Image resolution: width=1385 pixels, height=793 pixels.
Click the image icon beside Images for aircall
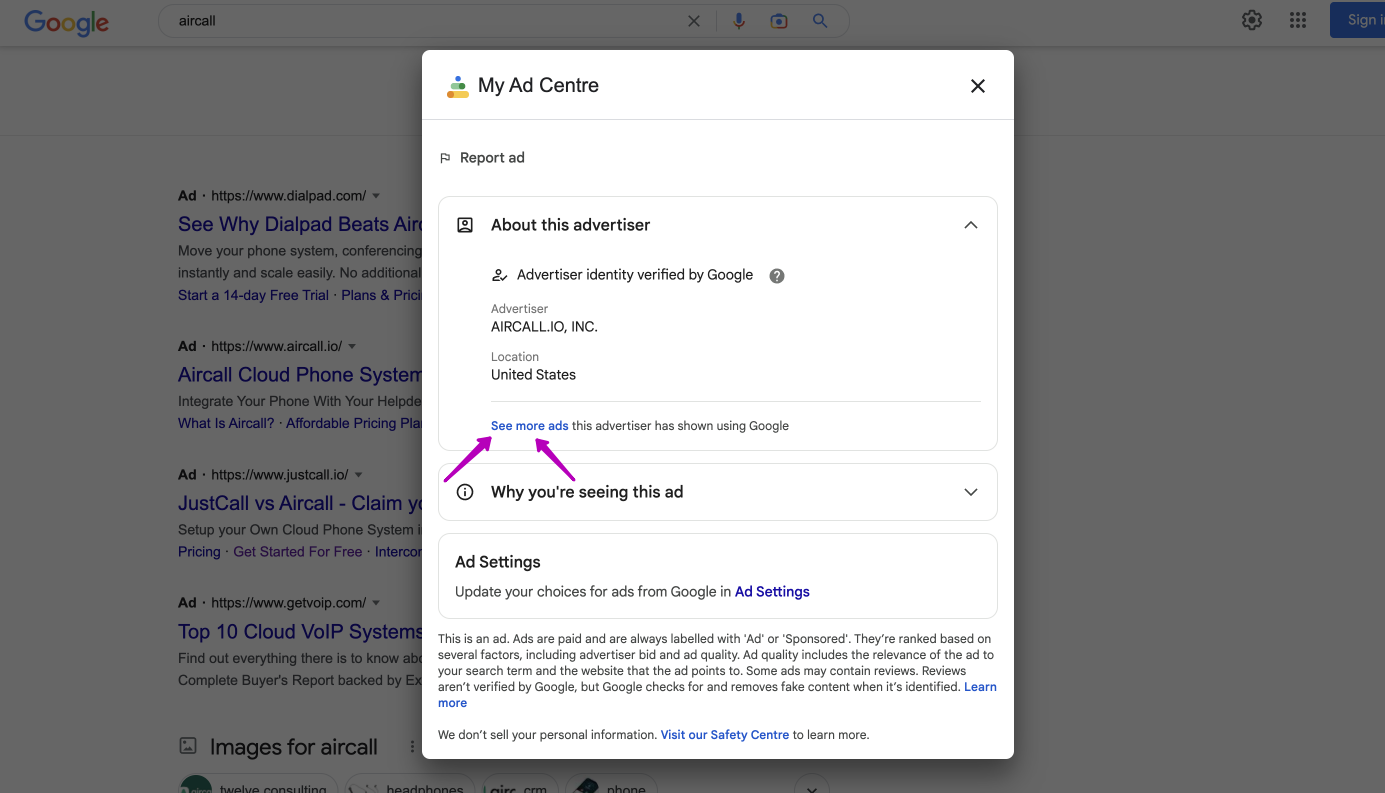(188, 746)
